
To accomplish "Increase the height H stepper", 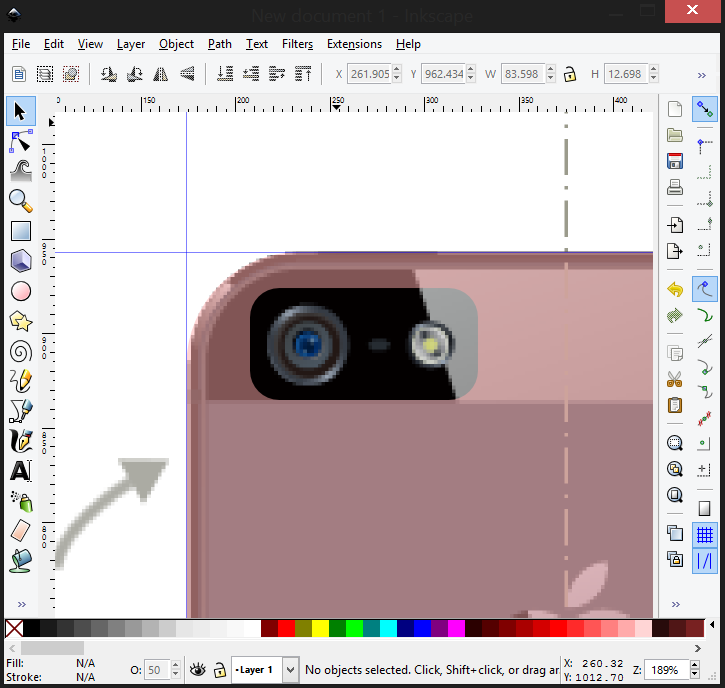I will pos(653,69).
